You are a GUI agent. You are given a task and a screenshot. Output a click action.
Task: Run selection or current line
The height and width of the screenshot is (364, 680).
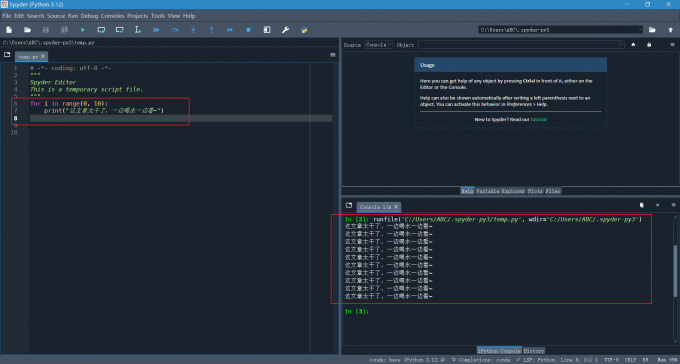pos(138,30)
